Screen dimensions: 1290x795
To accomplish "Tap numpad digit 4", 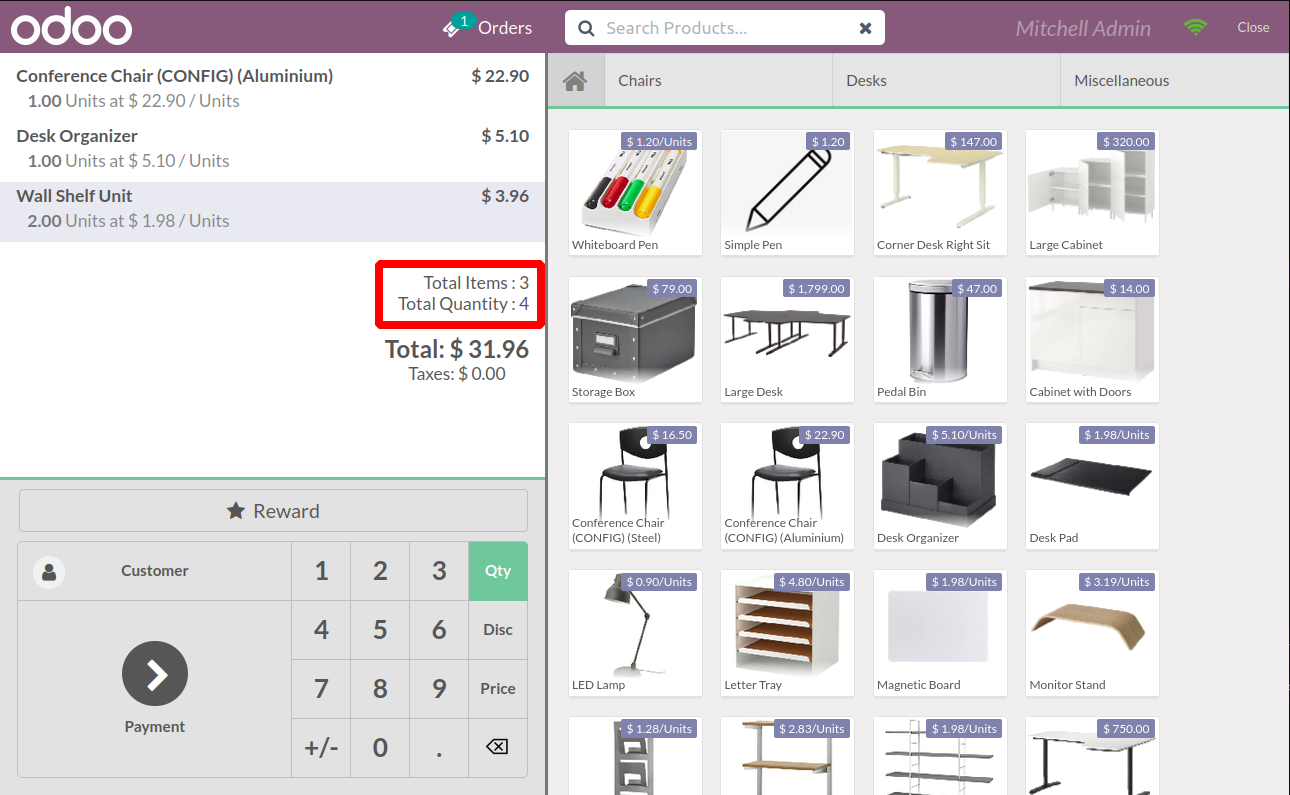I will (321, 630).
